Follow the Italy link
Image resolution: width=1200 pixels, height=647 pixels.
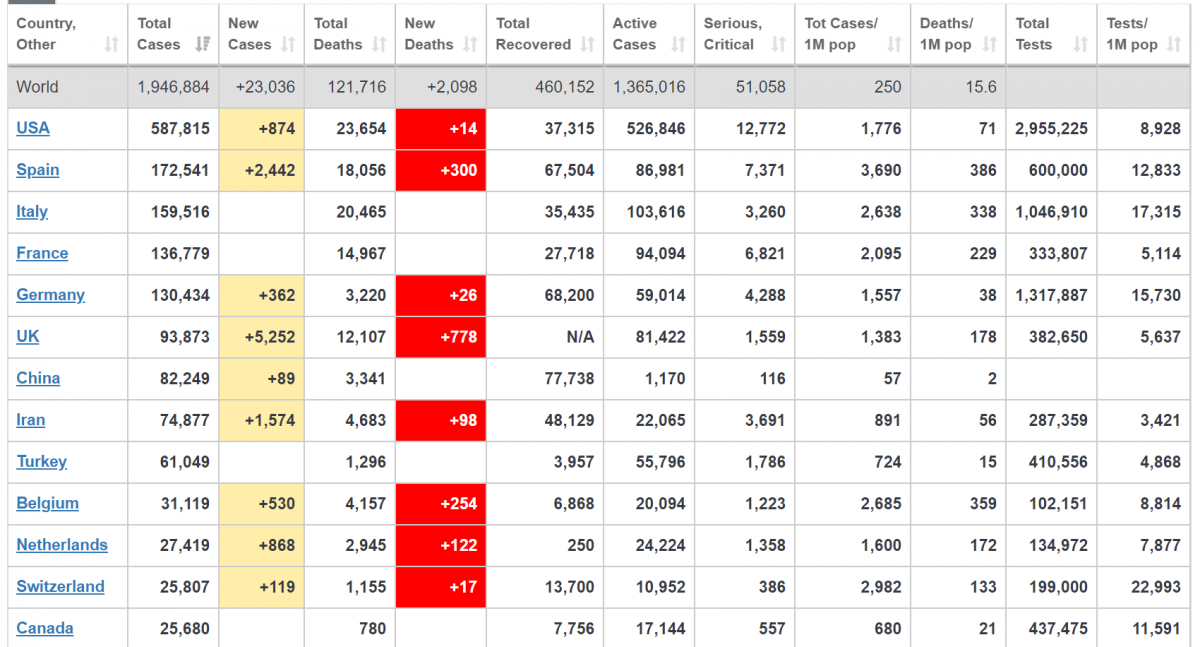[x=32, y=211]
